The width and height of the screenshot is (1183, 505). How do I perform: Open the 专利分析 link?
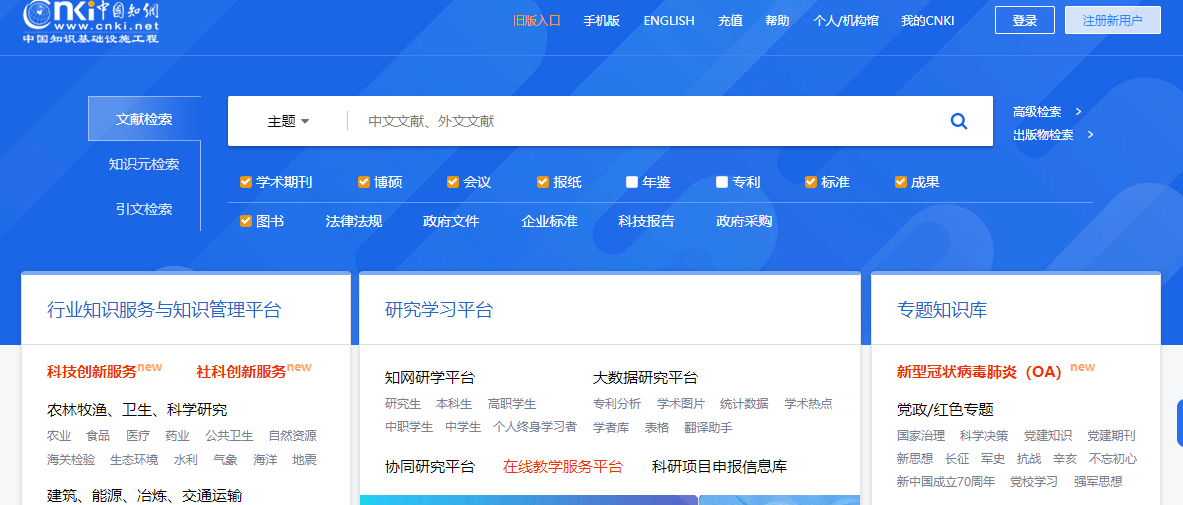617,404
